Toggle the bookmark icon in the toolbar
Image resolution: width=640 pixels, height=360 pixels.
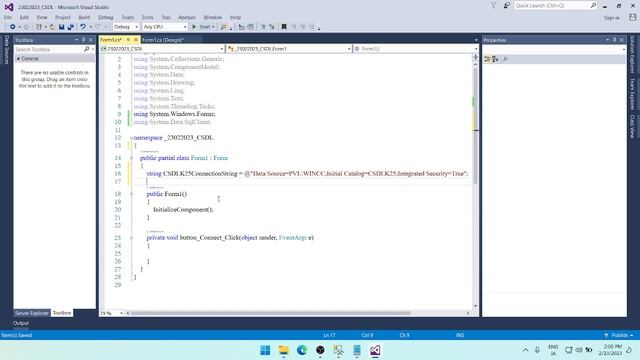pyautogui.click(x=284, y=27)
